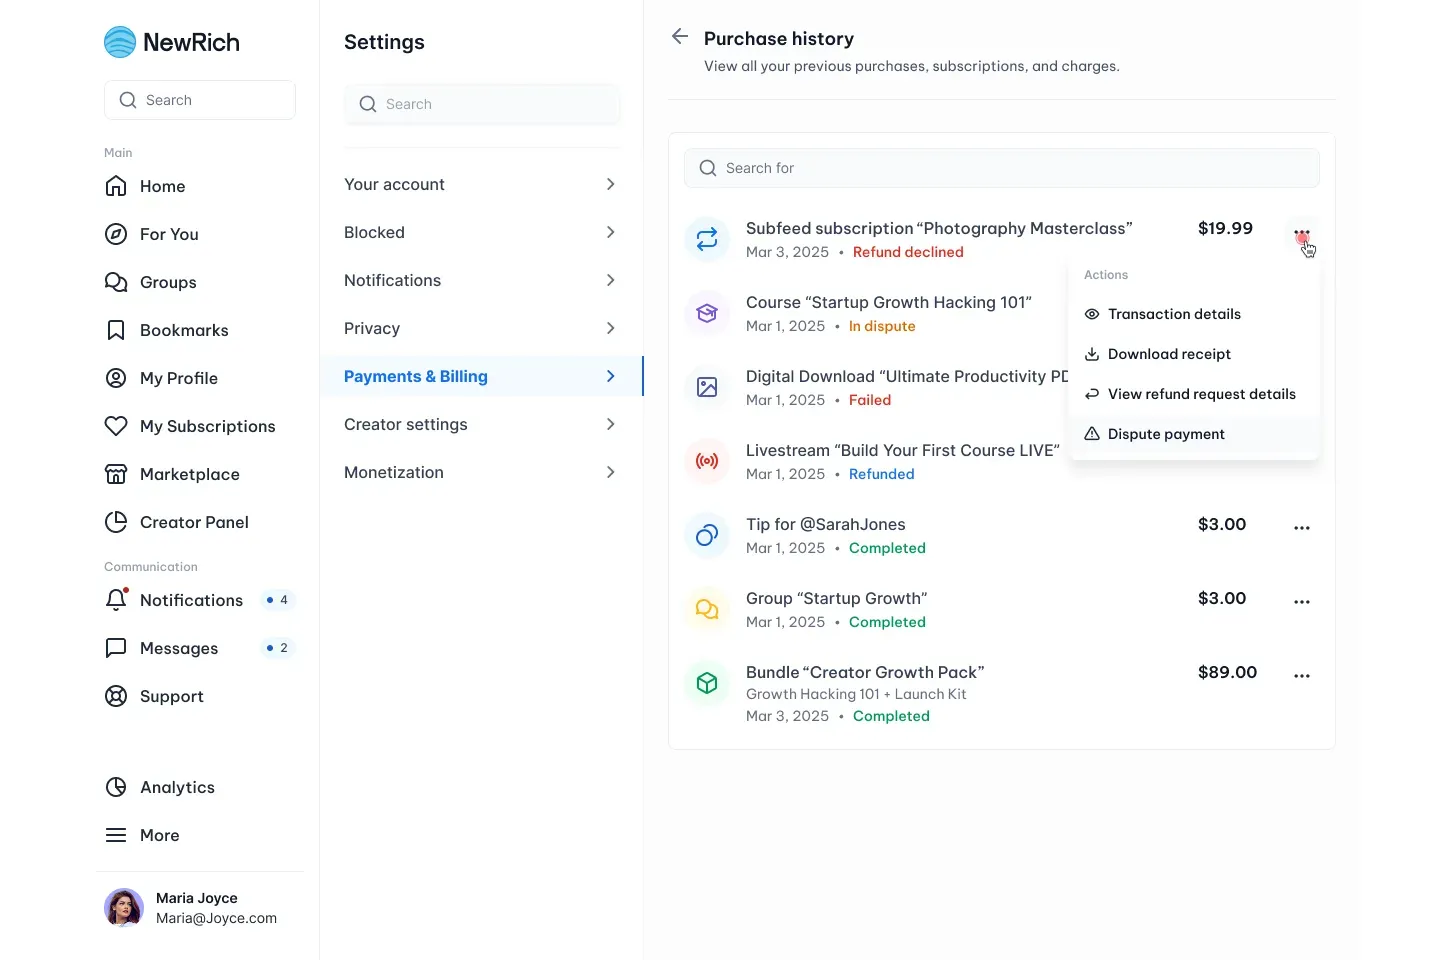Click the Digital Download image icon
Viewport: 1440px width, 960px height.
(707, 387)
